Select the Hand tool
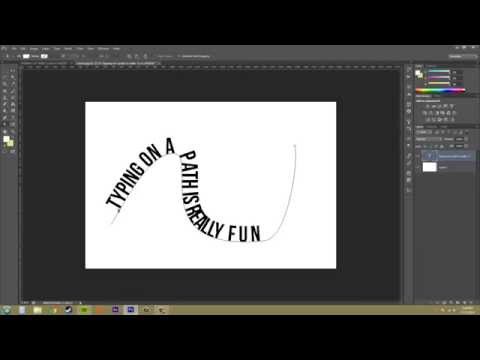Viewport: 480px width, 360px height. coord(5,131)
